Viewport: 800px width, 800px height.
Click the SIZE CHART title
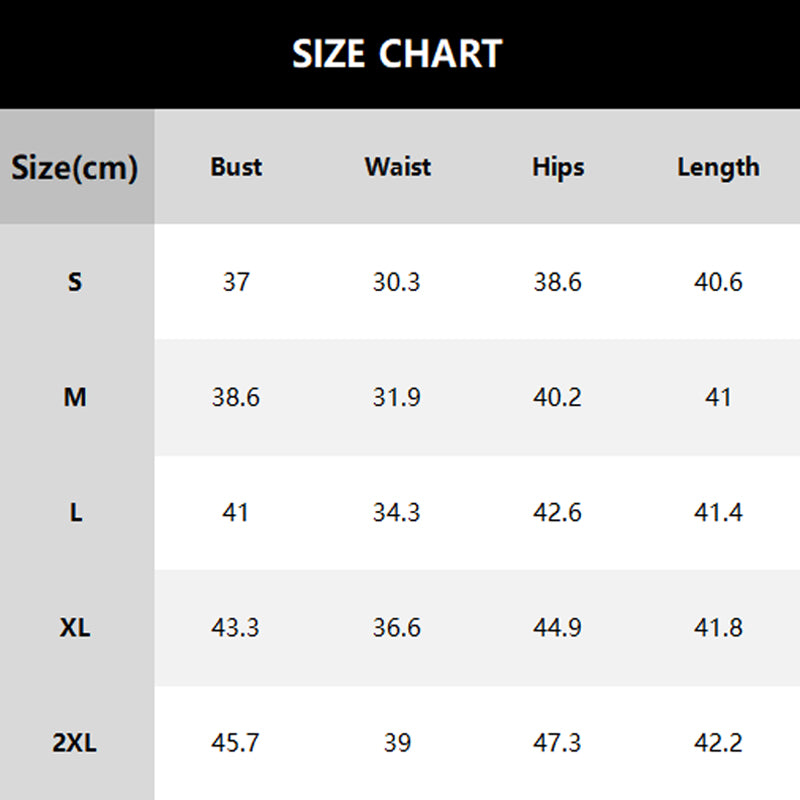click(x=397, y=54)
